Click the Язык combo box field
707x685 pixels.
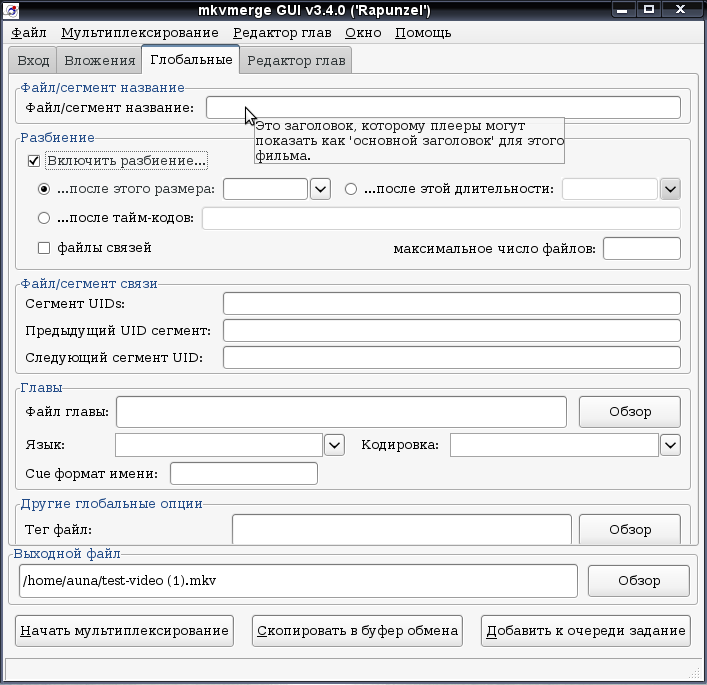tap(219, 445)
